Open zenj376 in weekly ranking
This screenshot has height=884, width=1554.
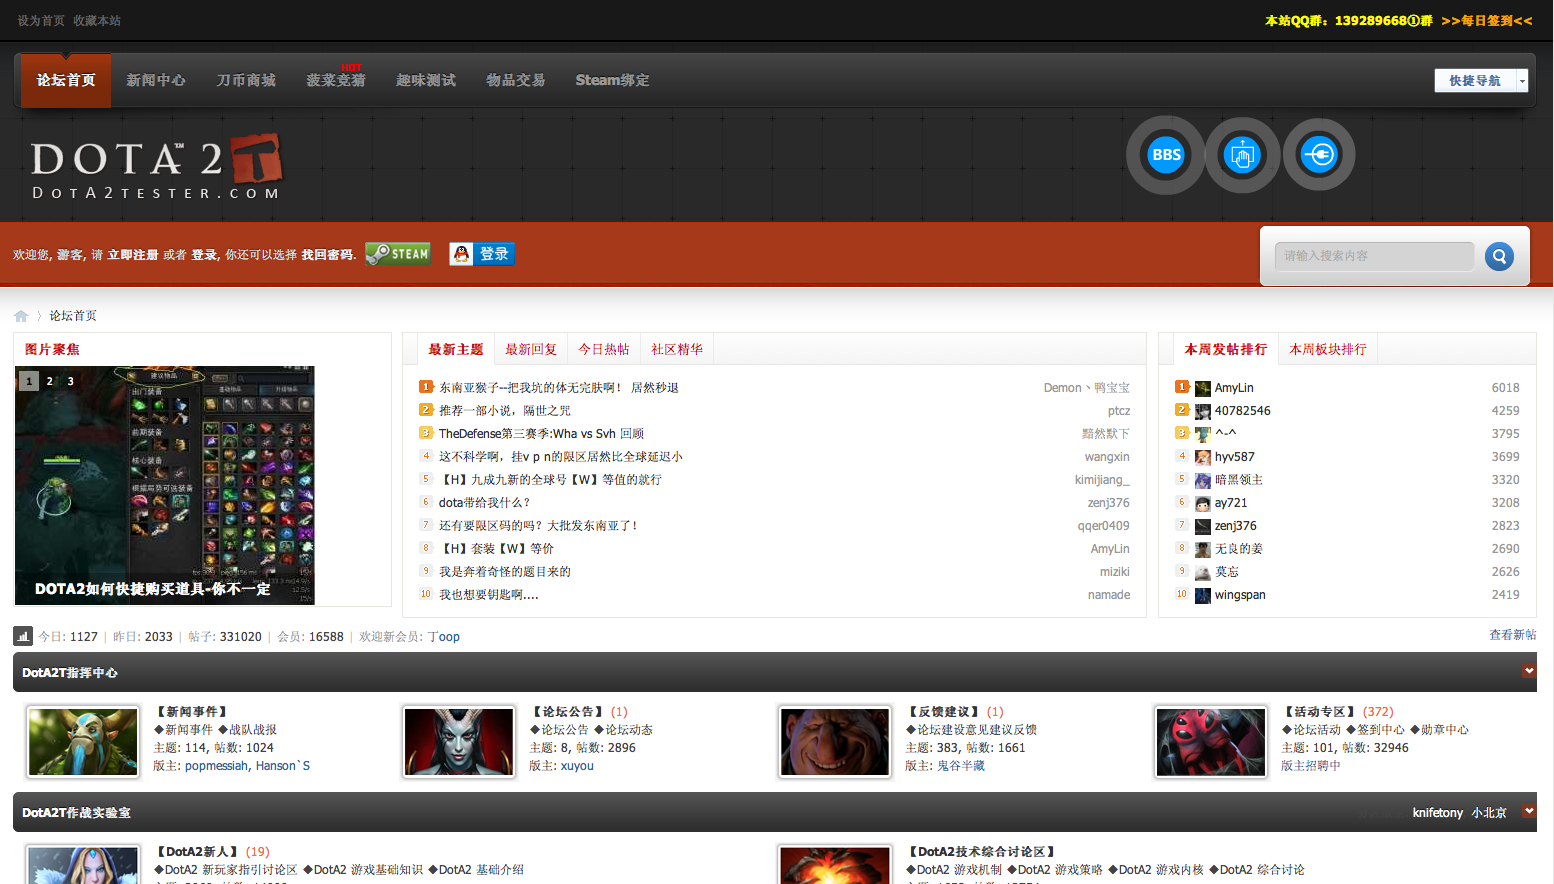pos(1236,526)
